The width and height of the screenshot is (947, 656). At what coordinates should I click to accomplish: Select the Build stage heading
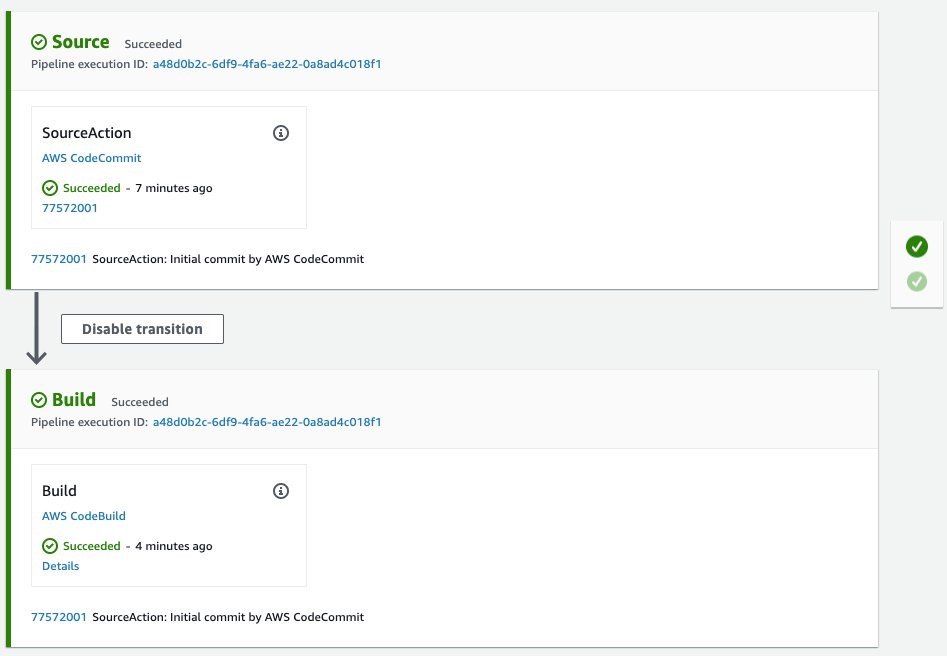click(74, 400)
